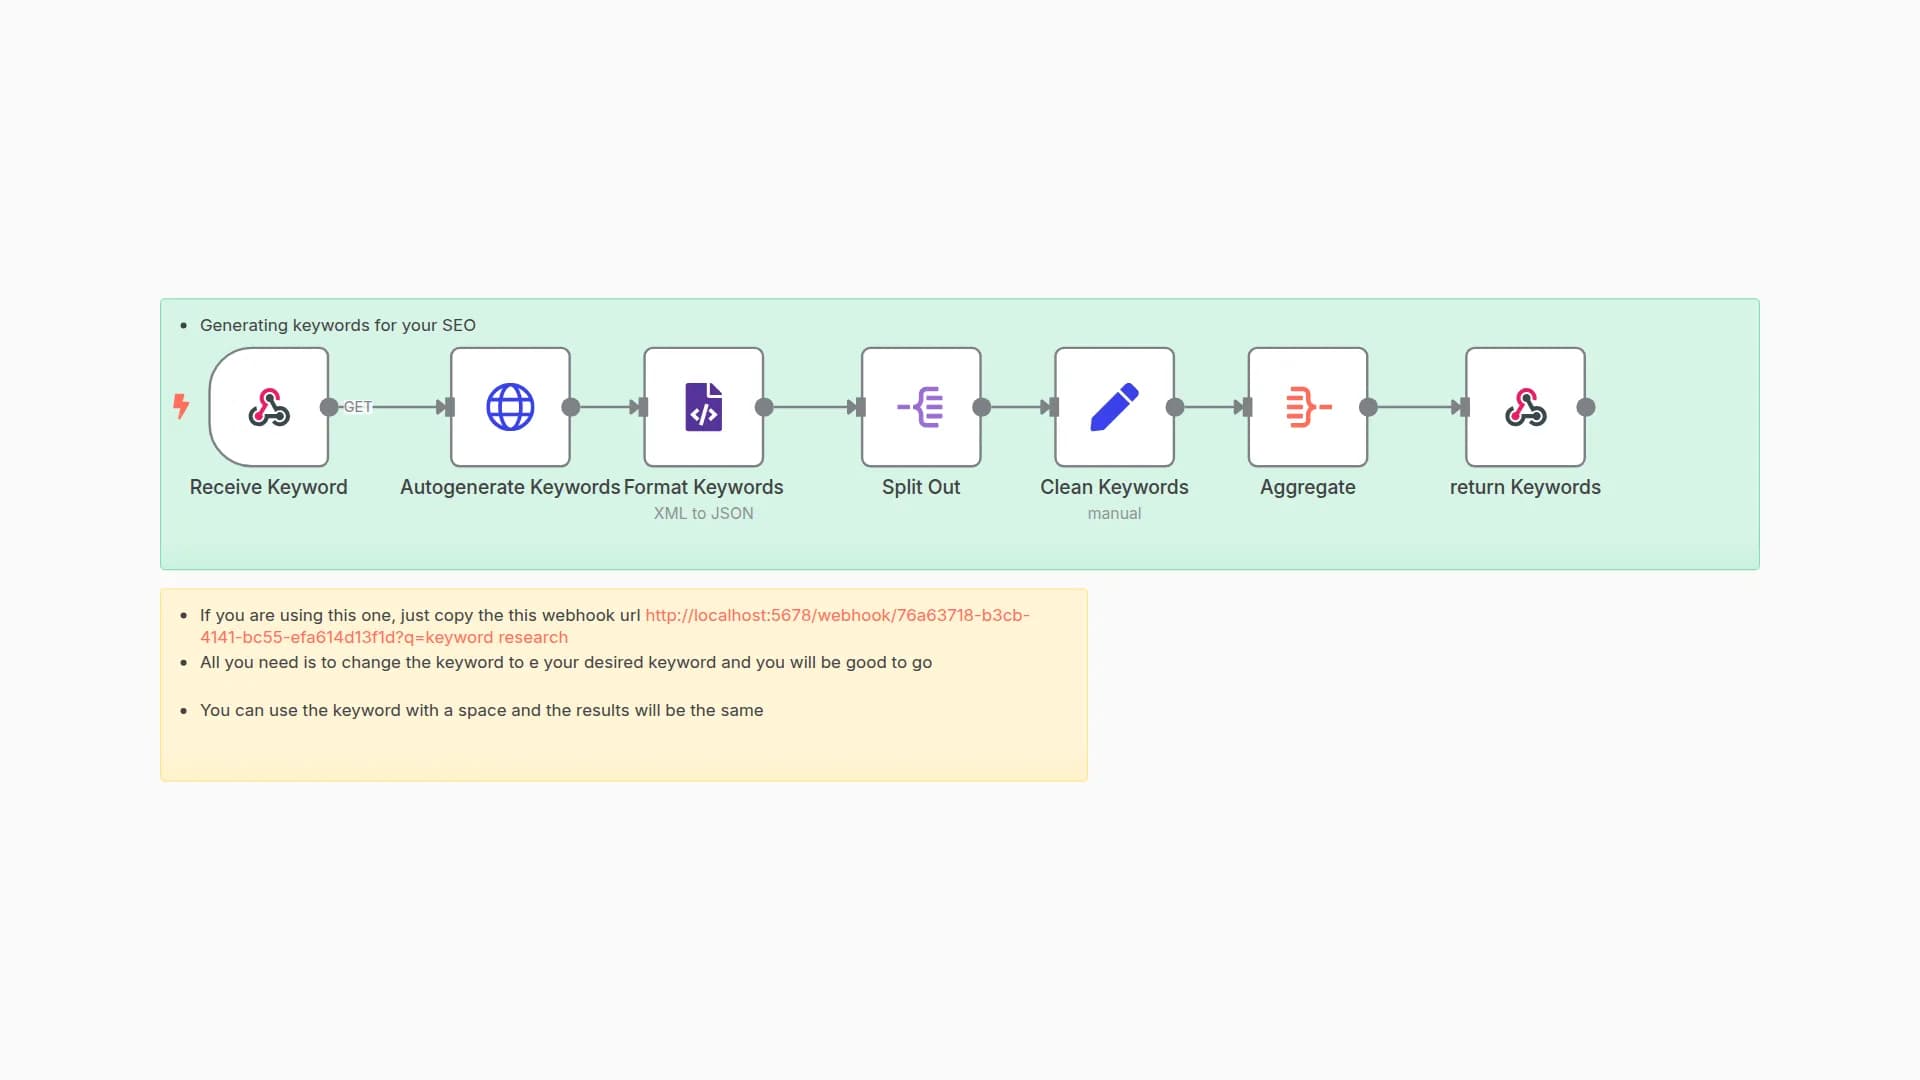1920x1080 pixels.
Task: Select the Clean Keywords pencil node
Action: click(x=1114, y=407)
